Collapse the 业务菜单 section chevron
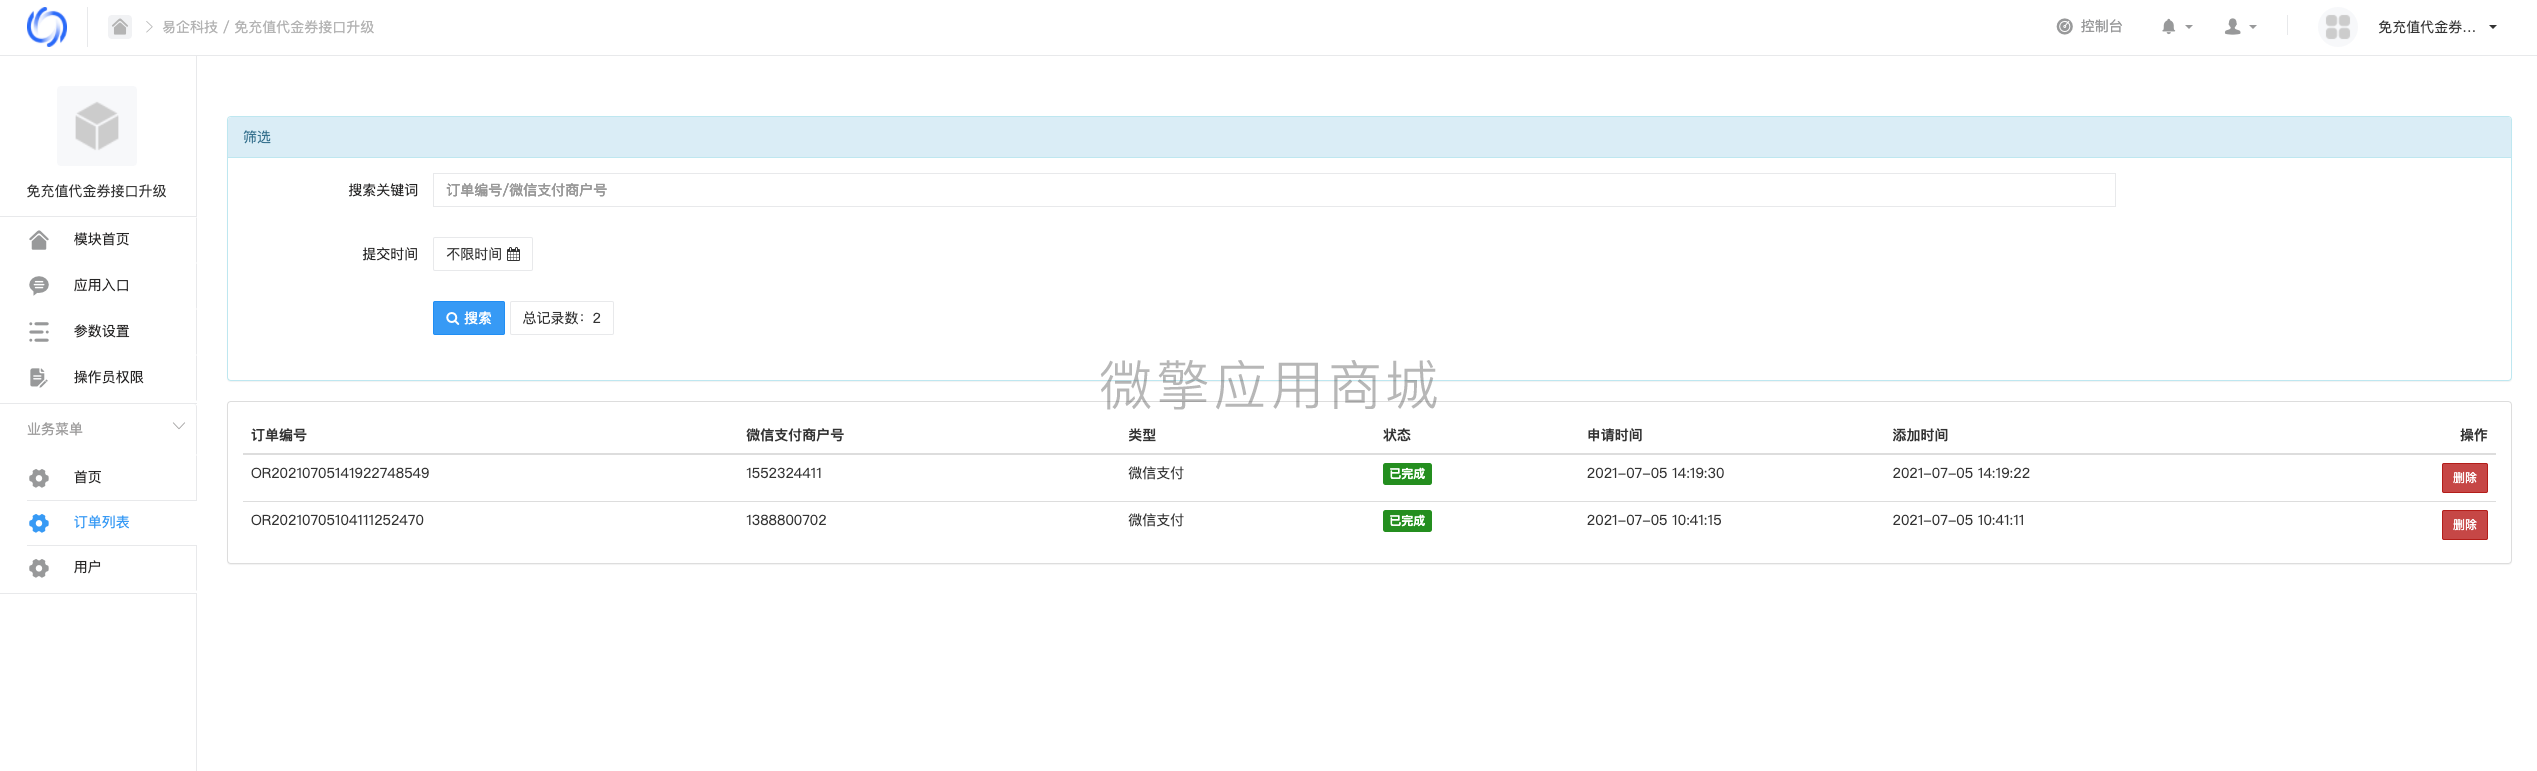 coord(179,427)
